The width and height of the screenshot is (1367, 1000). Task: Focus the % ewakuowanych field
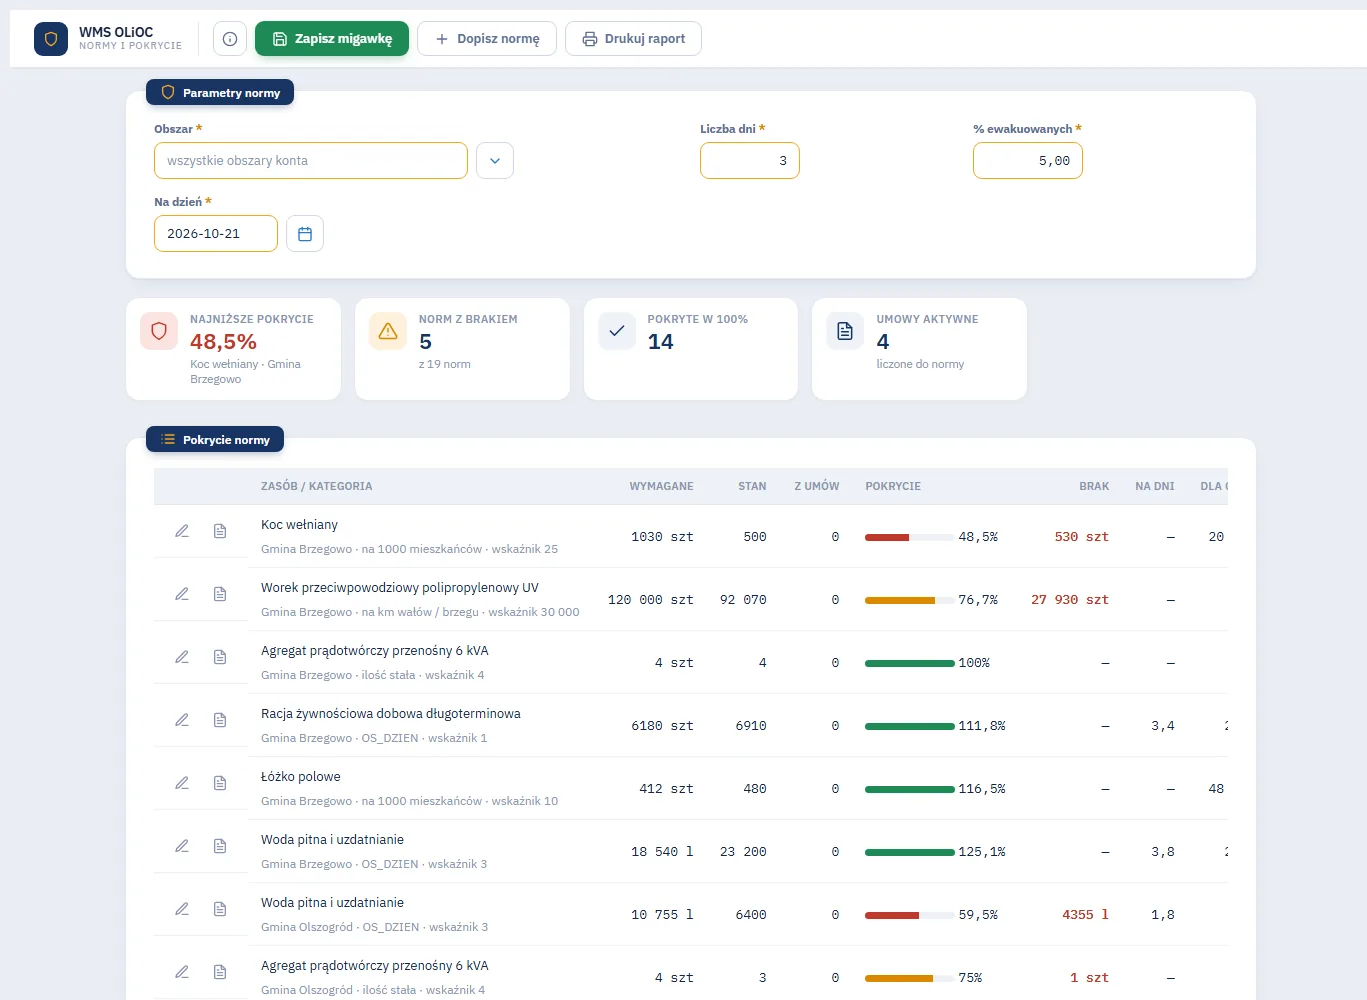1028,161
